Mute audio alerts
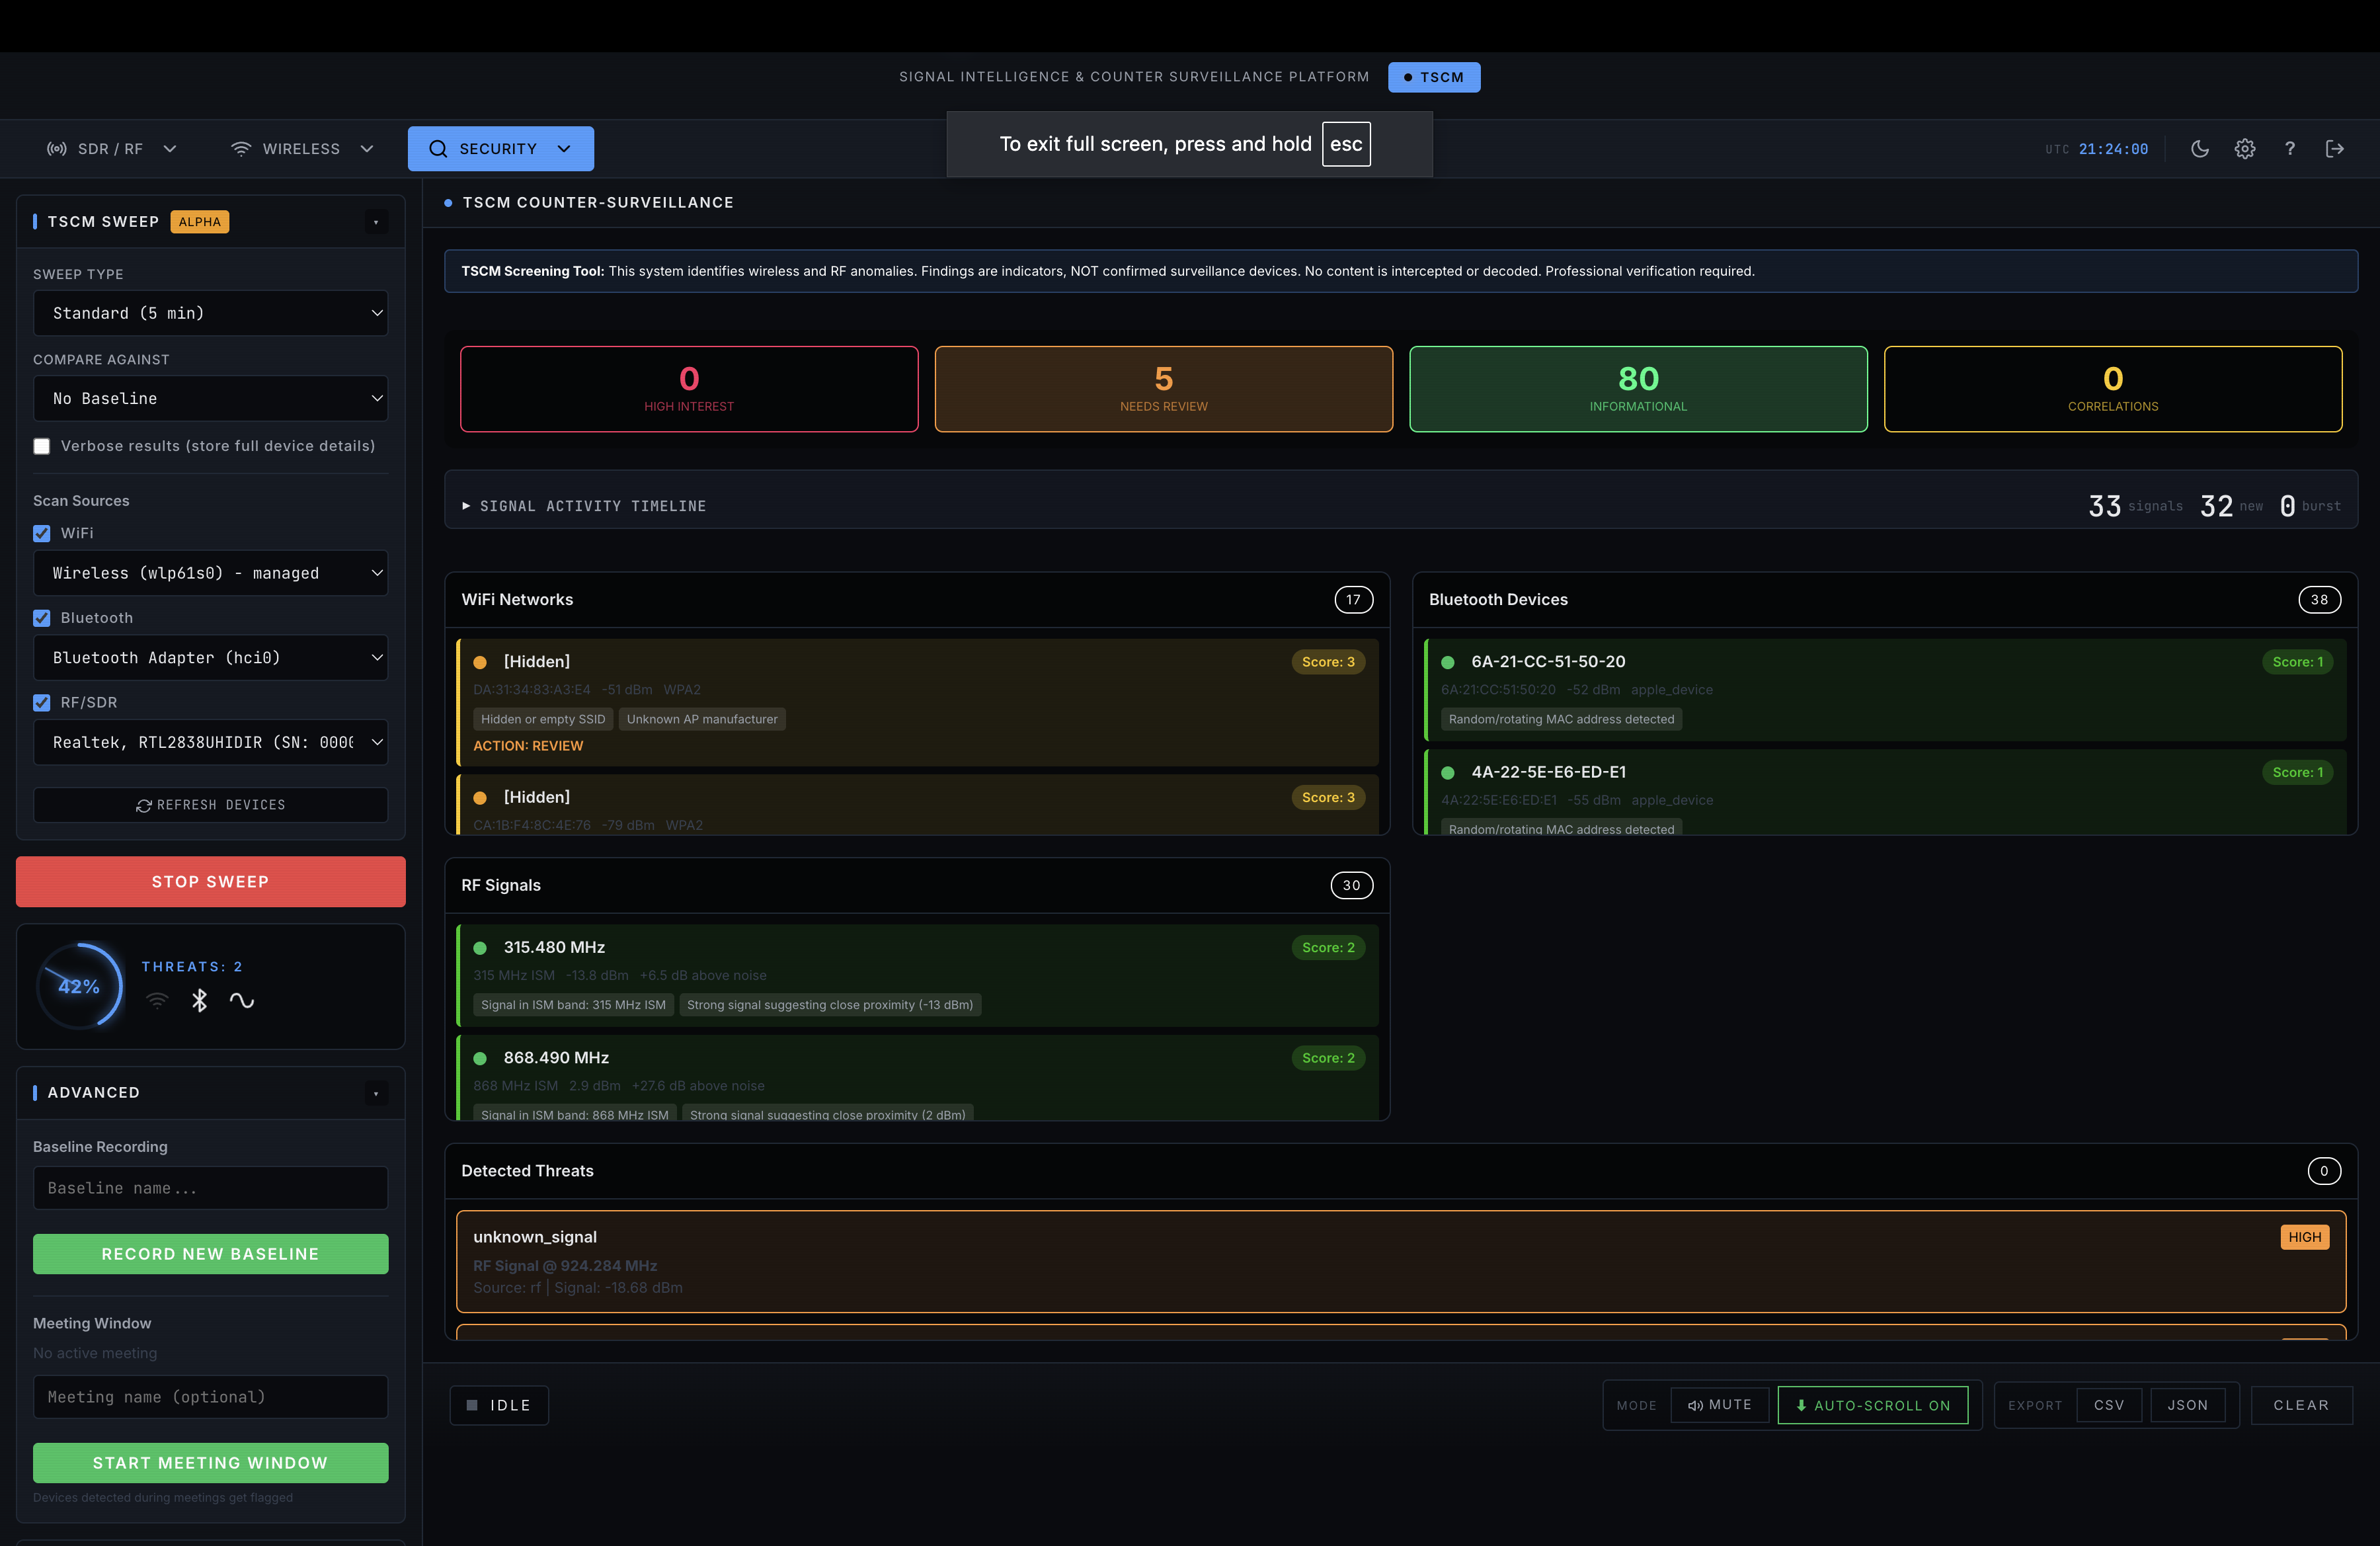Image resolution: width=2380 pixels, height=1546 pixels. click(x=1719, y=1405)
